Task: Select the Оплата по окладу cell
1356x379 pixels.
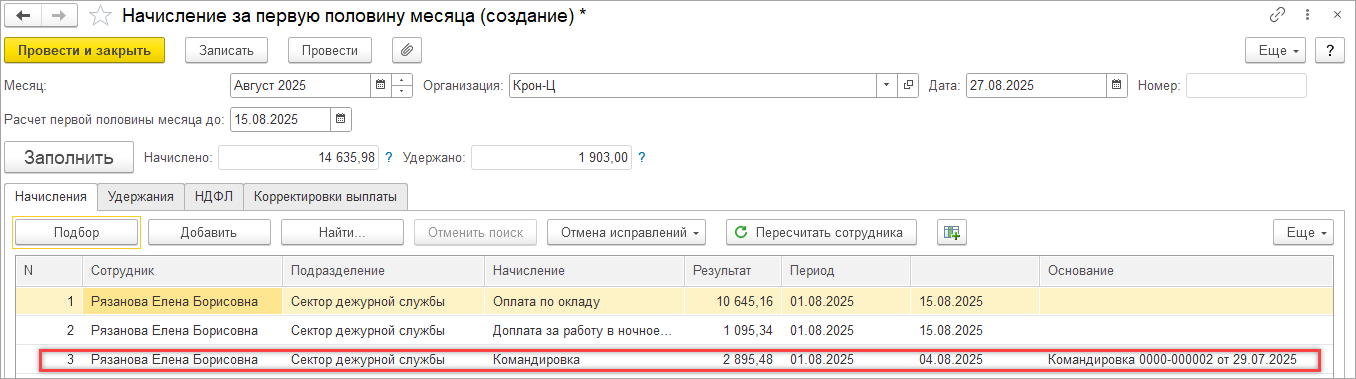Action: [x=584, y=301]
